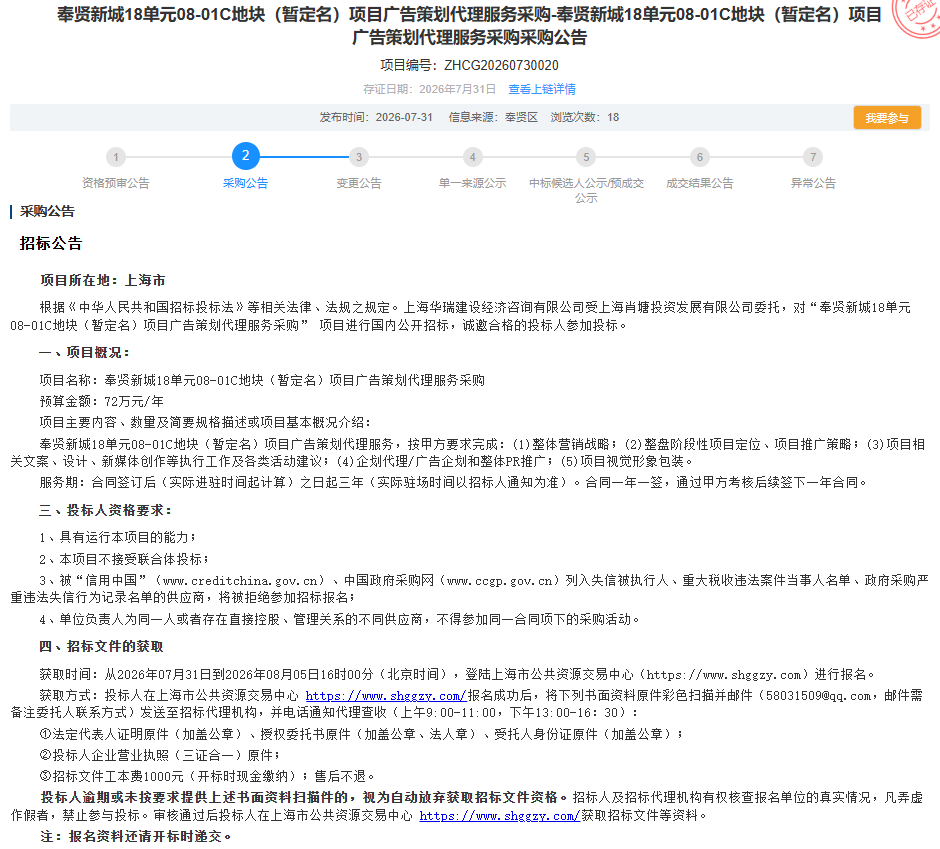Follow the shggzy.com link in 获取方式 paragraph
Viewport: 940px width, 849px height.
tap(386, 696)
